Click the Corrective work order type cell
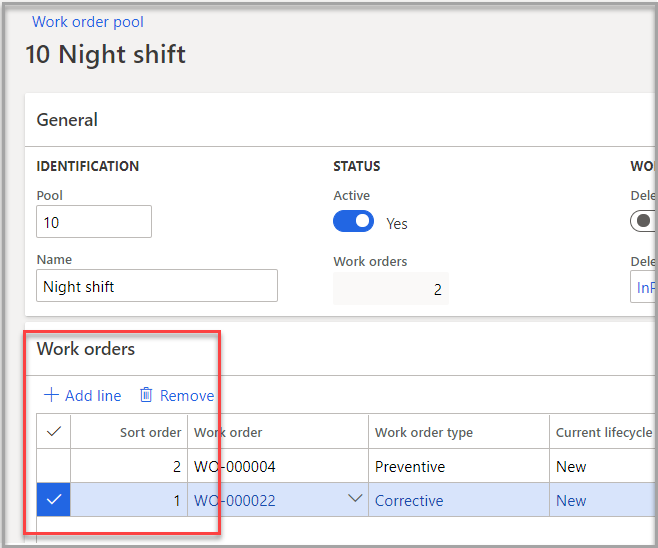Viewport: 658px width, 548px height. coord(459,500)
